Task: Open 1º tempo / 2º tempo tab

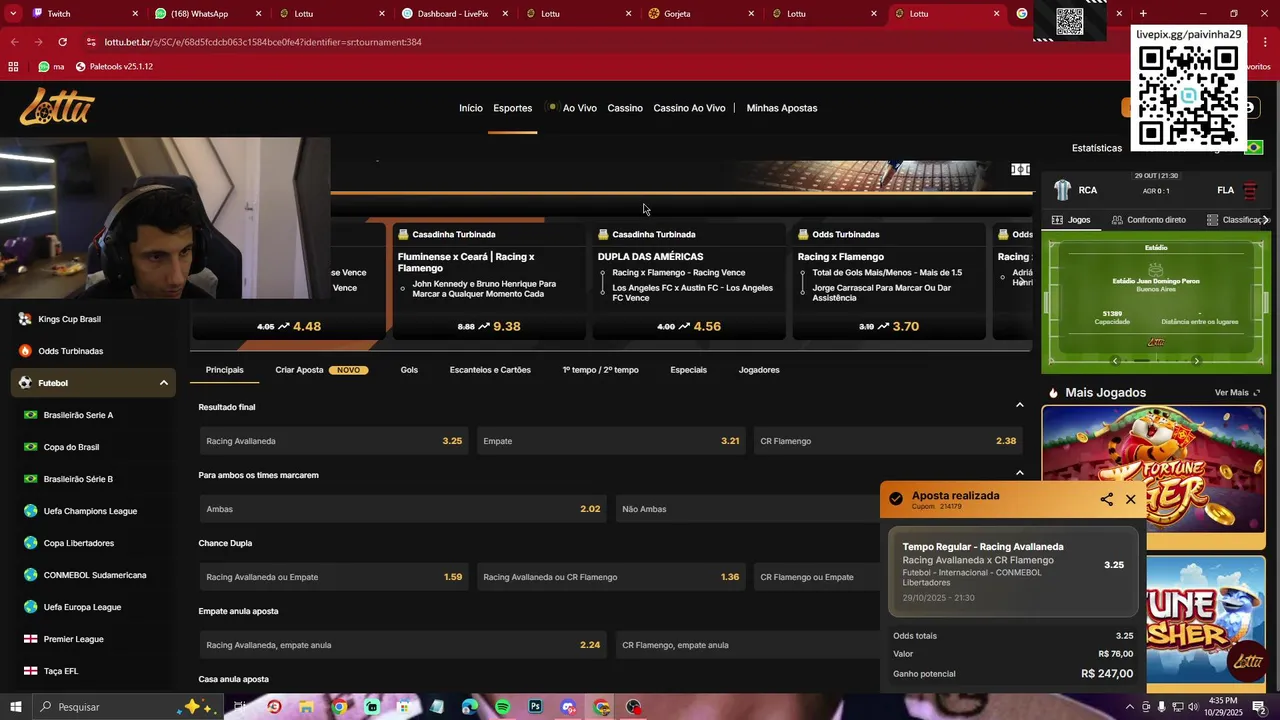Action: point(600,370)
